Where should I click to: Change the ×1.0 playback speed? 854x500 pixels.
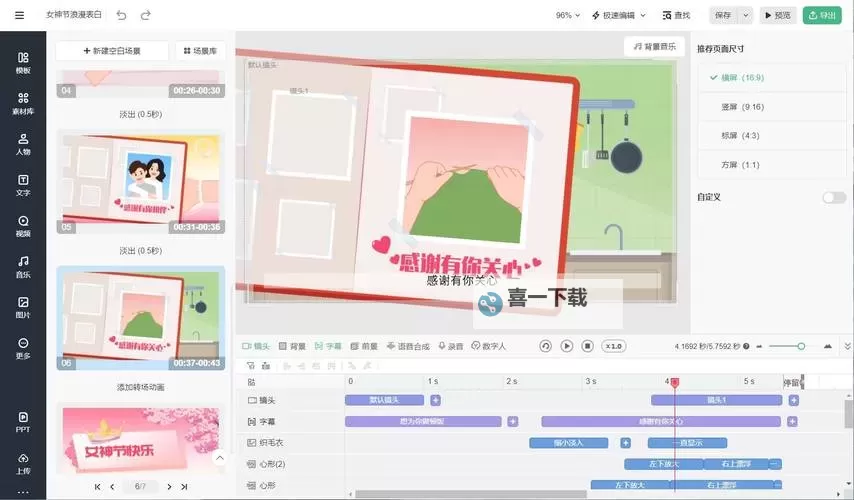coord(613,346)
